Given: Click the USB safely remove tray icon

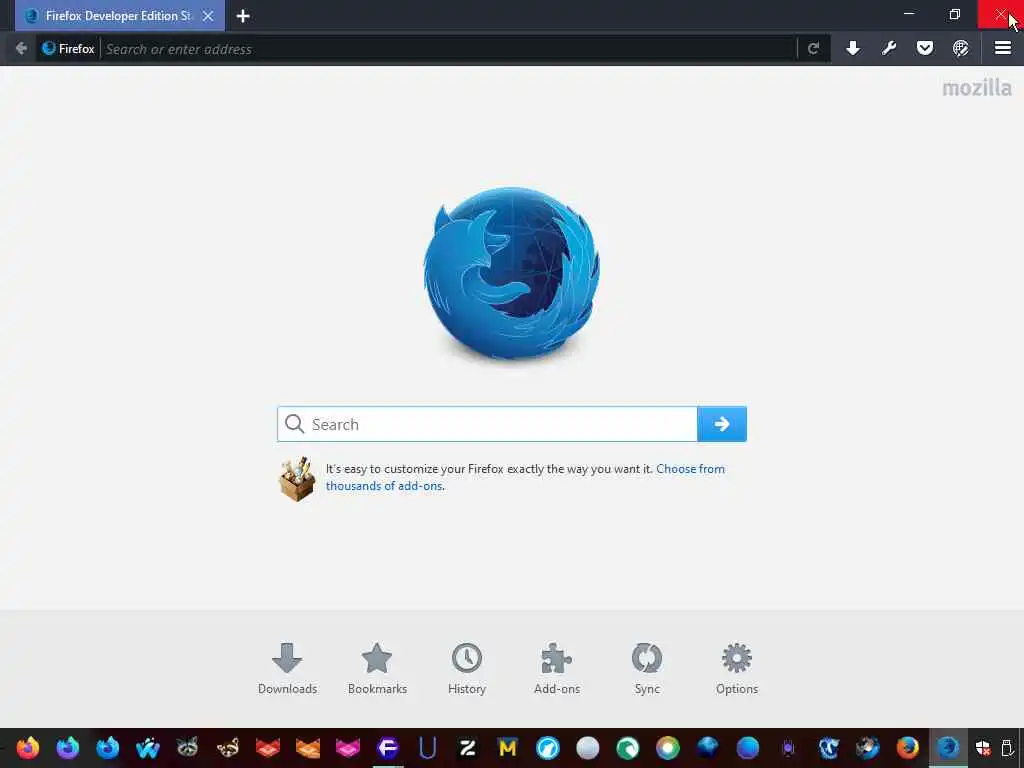Looking at the screenshot, I should click(x=1007, y=747).
